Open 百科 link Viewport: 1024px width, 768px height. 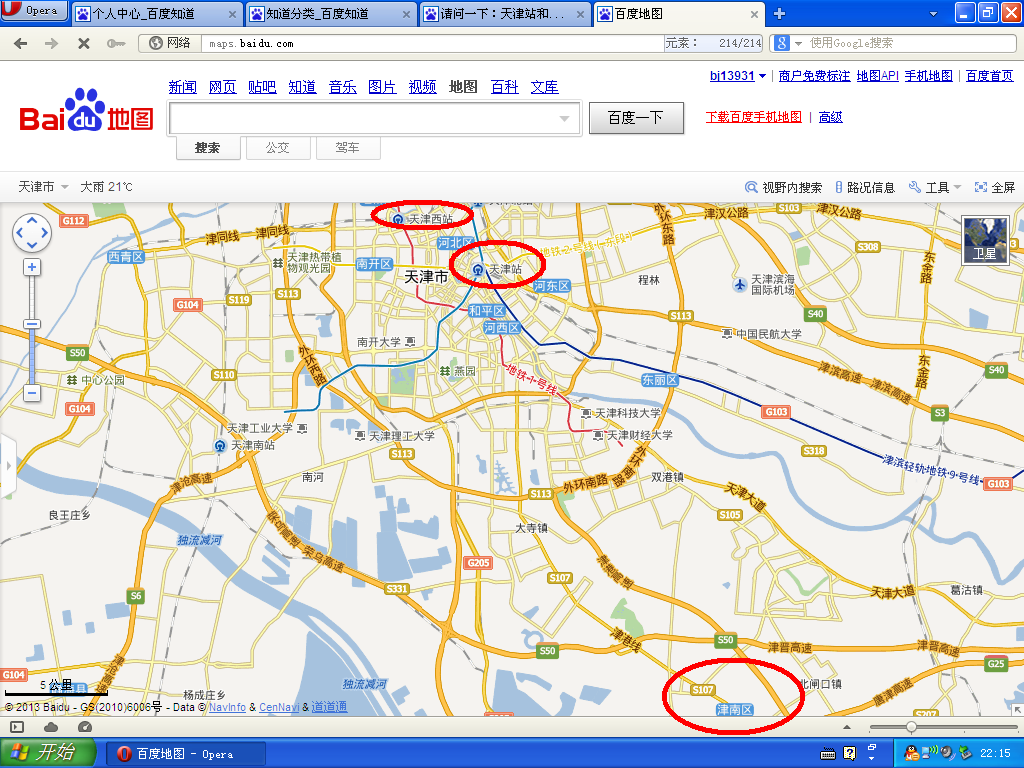(505, 87)
